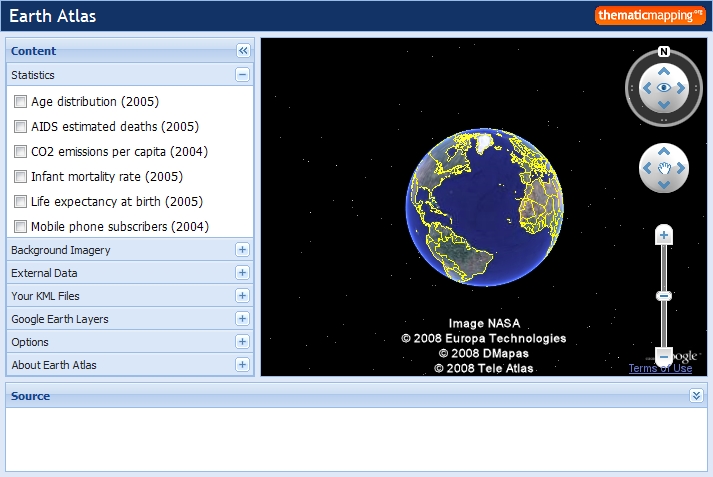The height and width of the screenshot is (477, 713).
Task: Open the Terms of Use link
Action: [x=660, y=368]
